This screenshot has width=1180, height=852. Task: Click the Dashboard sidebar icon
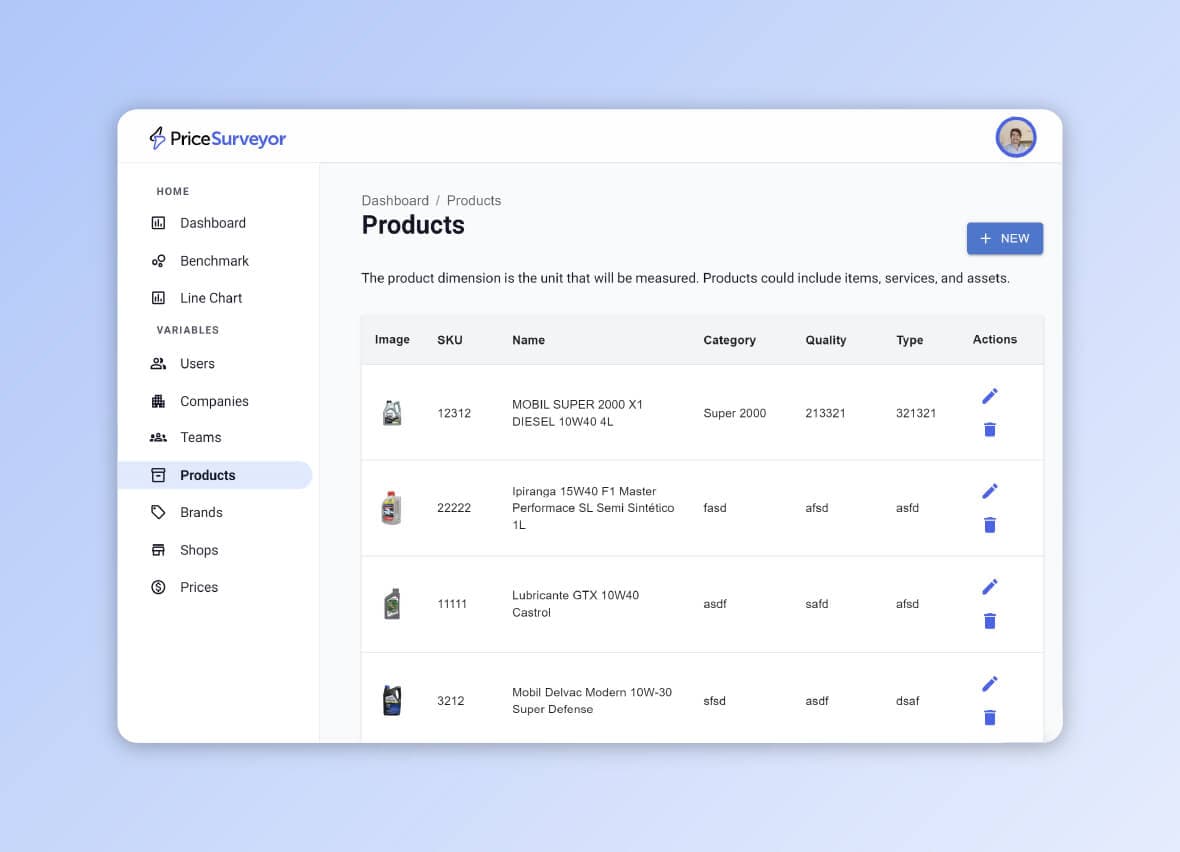coord(158,223)
